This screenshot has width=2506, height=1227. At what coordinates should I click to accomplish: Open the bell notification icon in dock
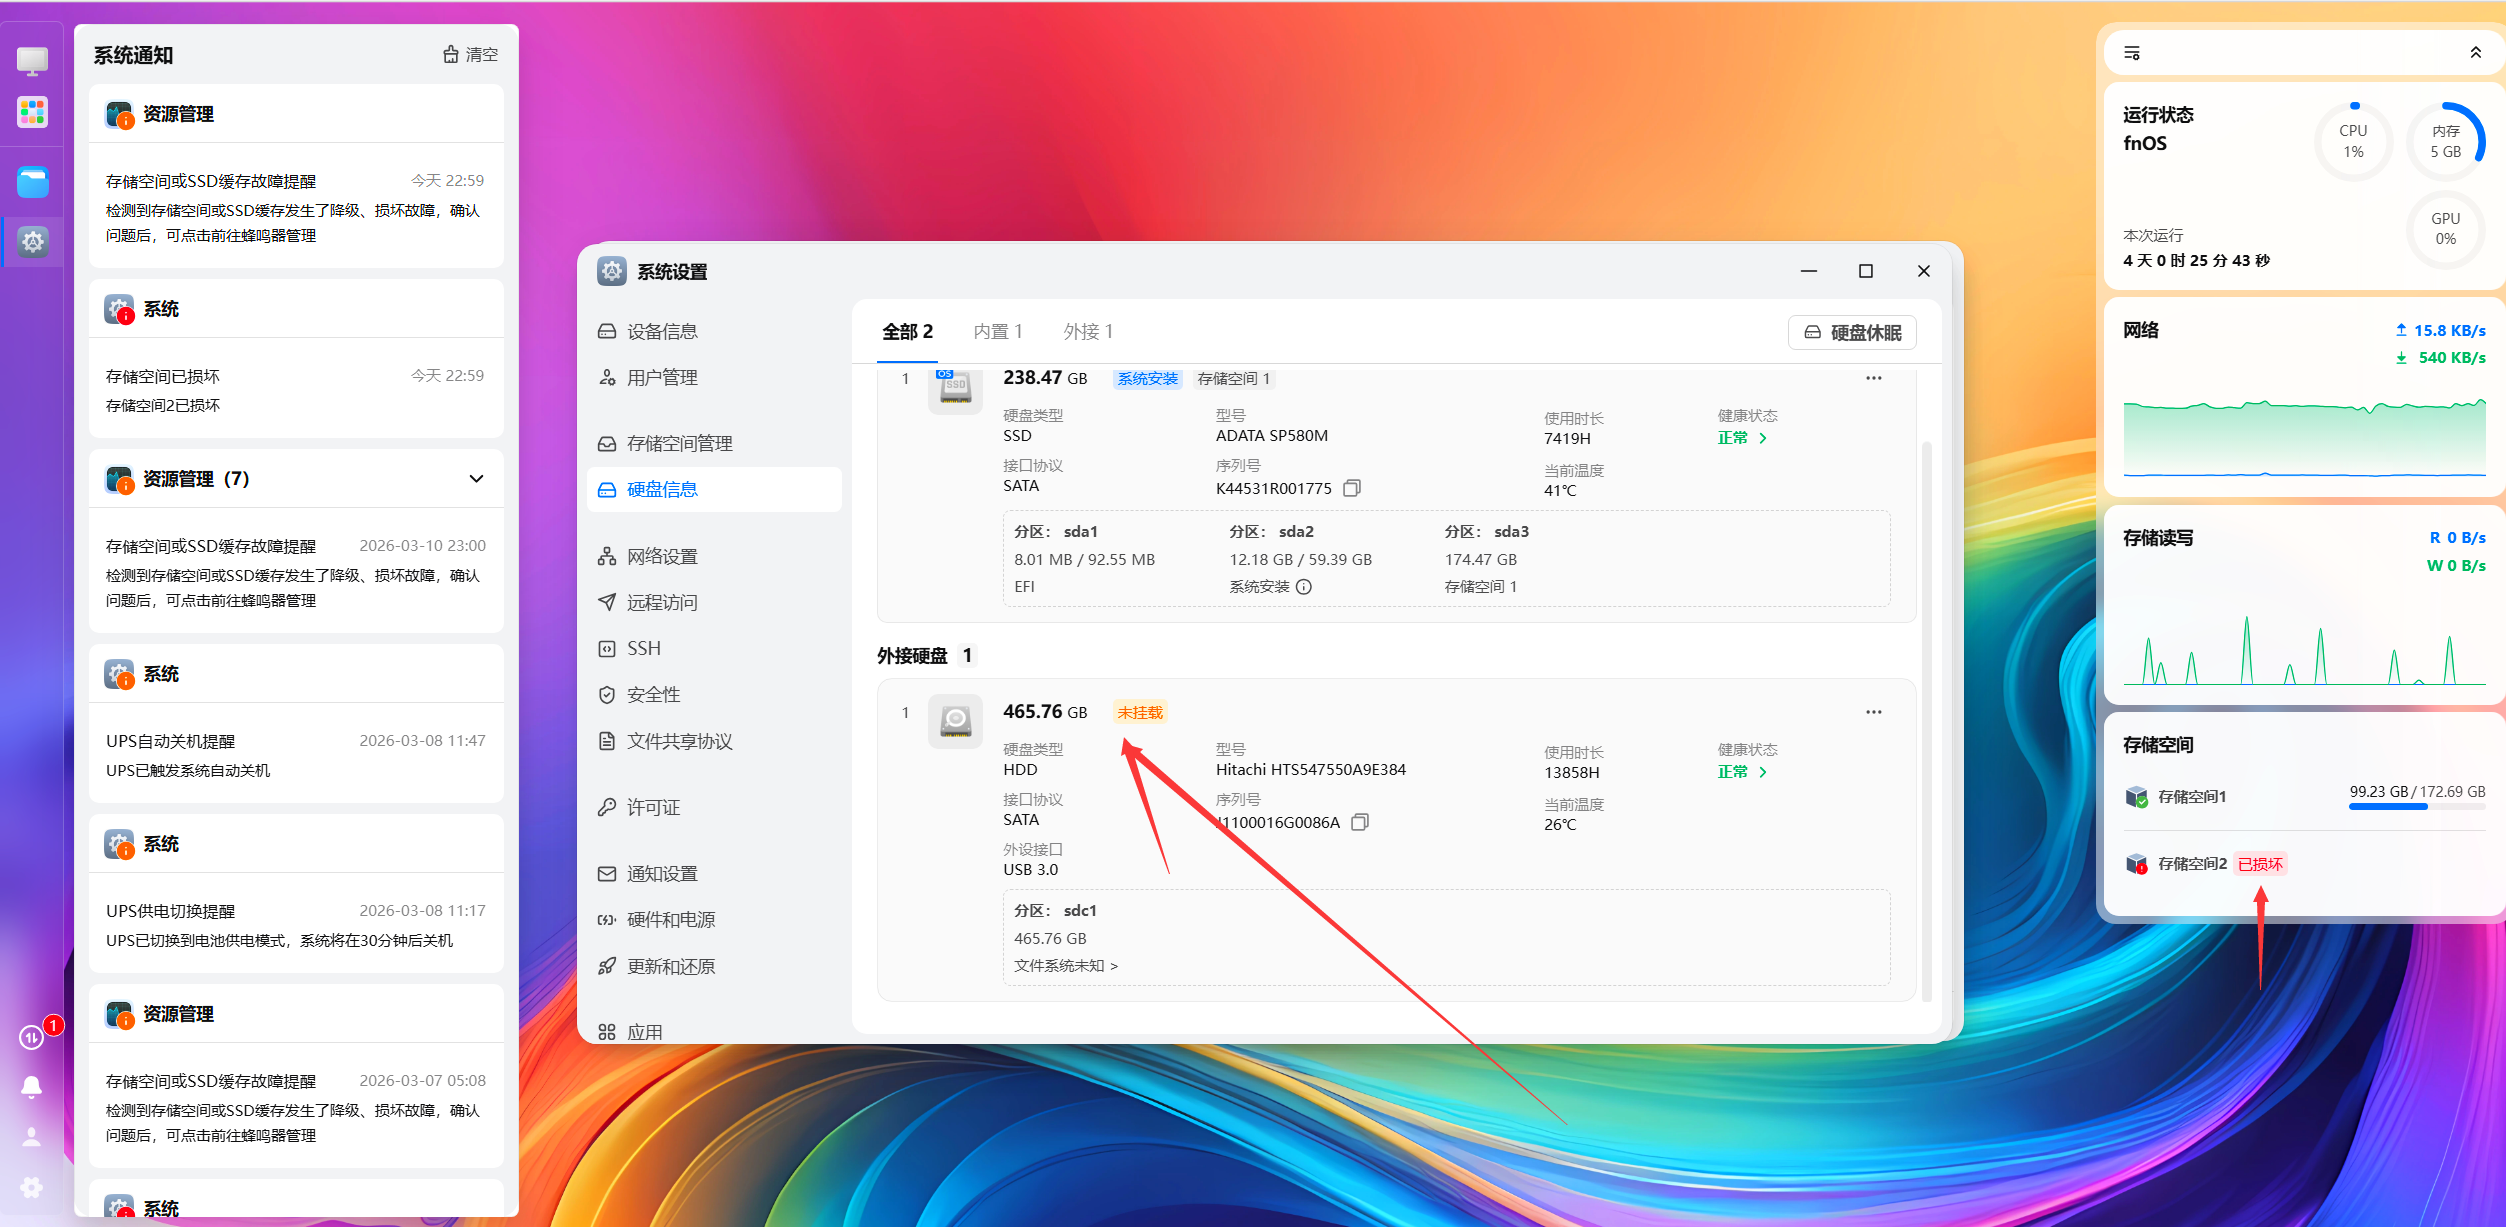32,1086
